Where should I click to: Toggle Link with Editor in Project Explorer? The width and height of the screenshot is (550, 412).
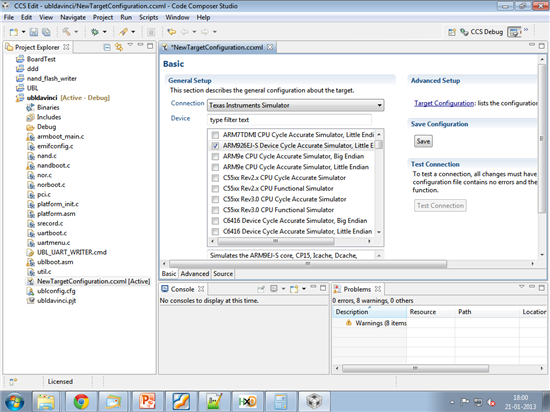click(x=119, y=47)
